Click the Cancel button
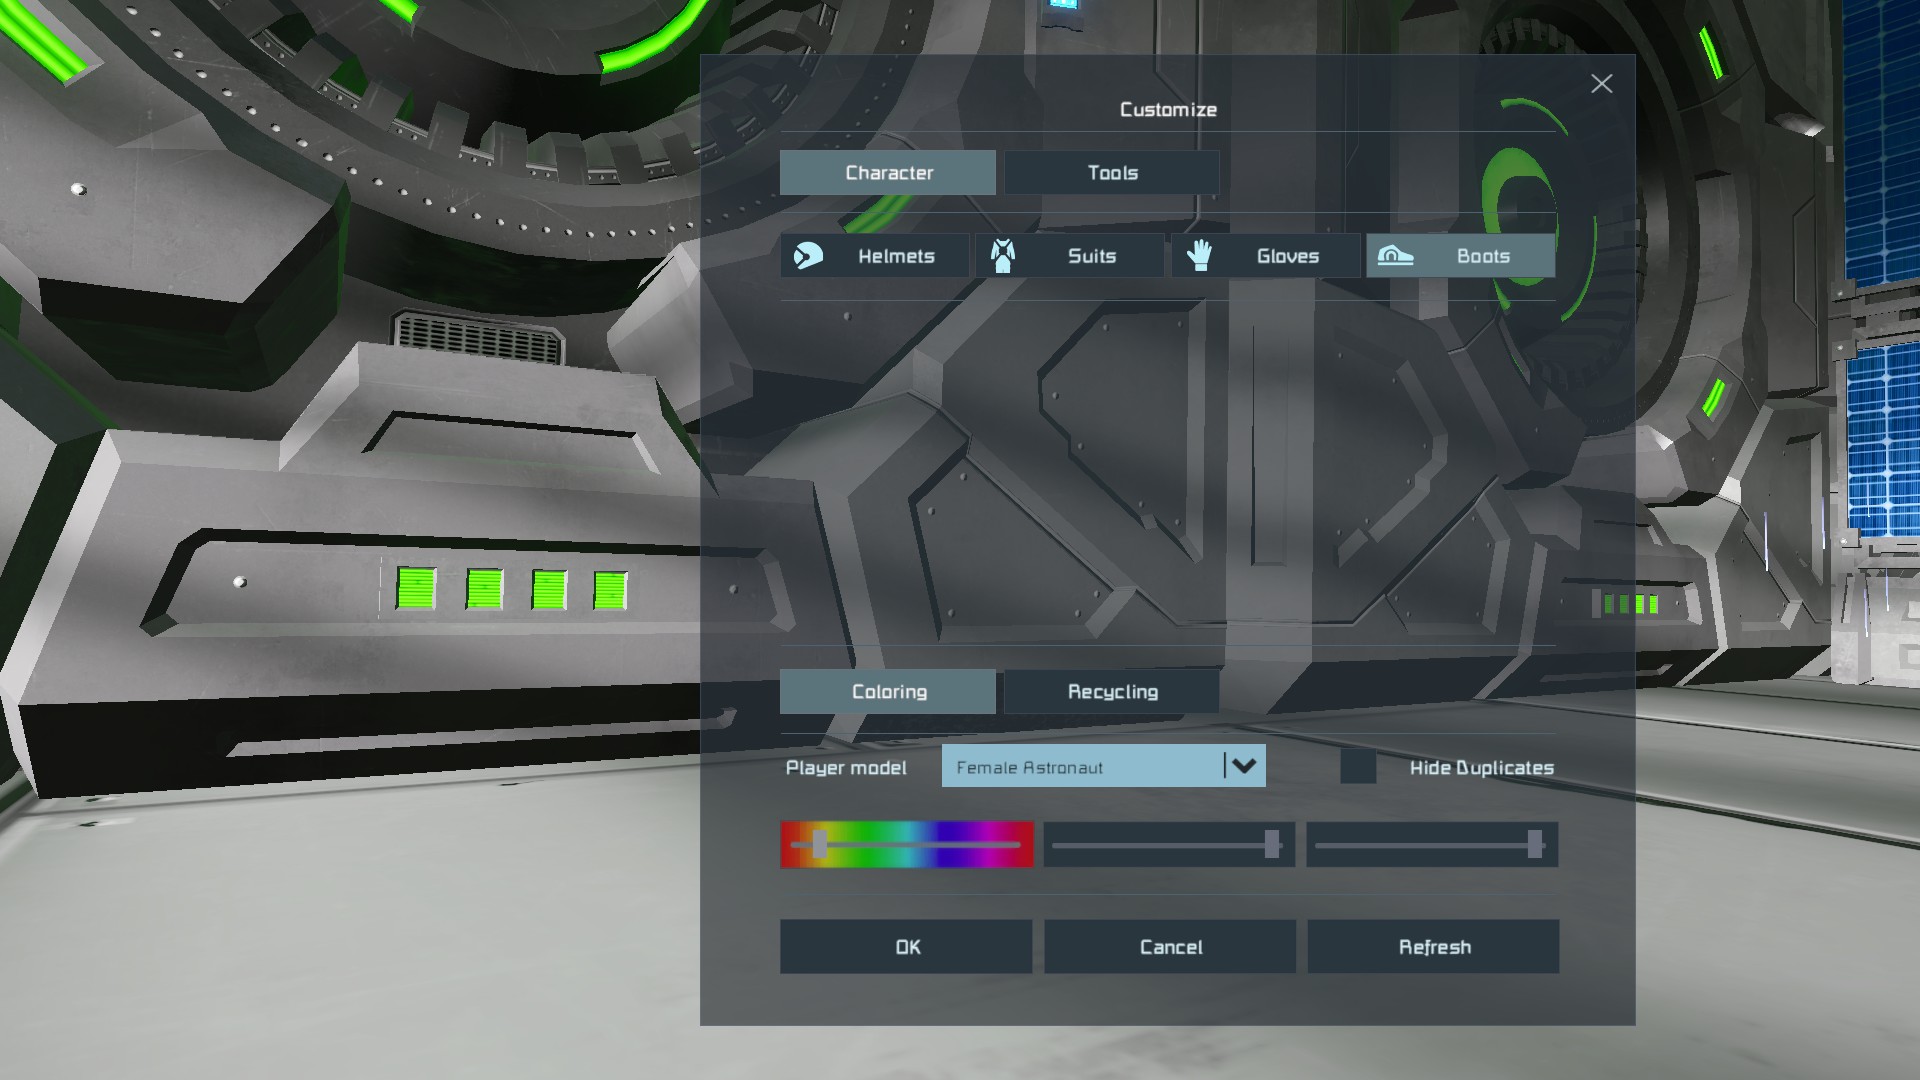 (1170, 947)
